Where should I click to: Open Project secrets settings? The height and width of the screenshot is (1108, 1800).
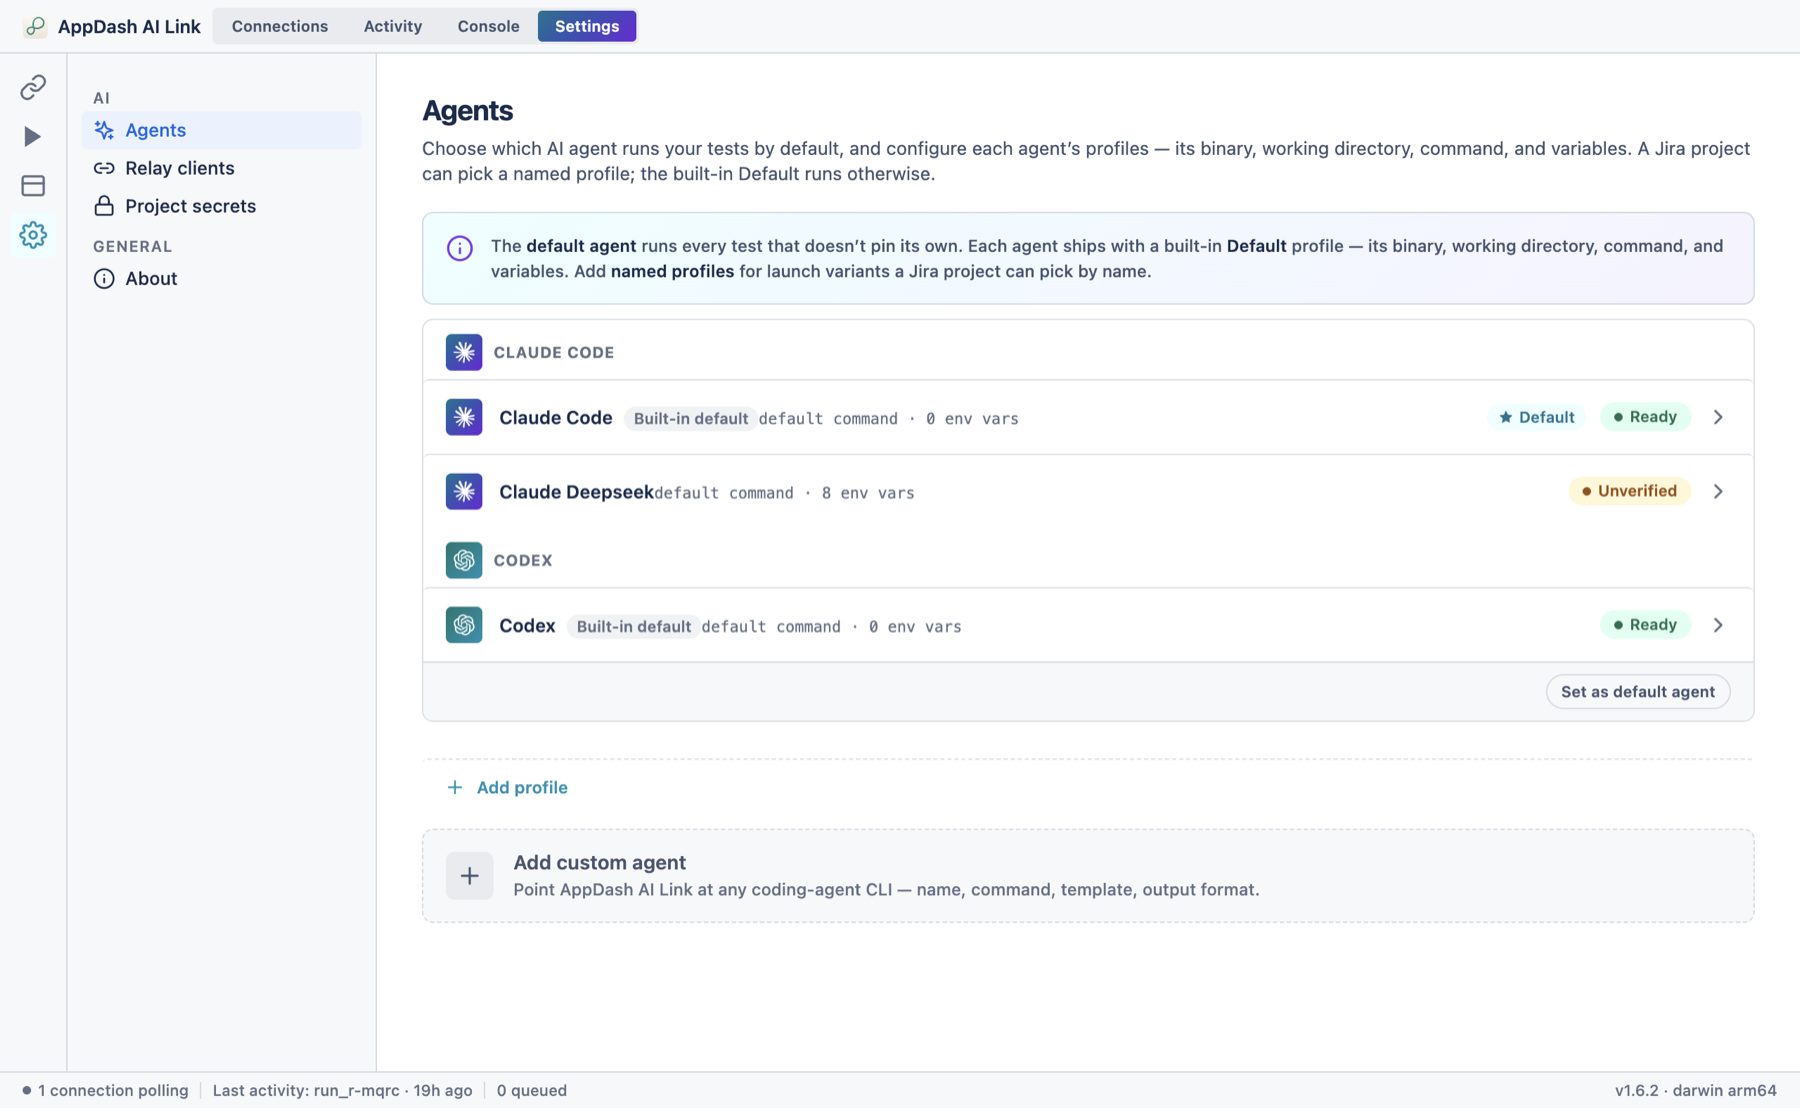[x=222, y=206]
